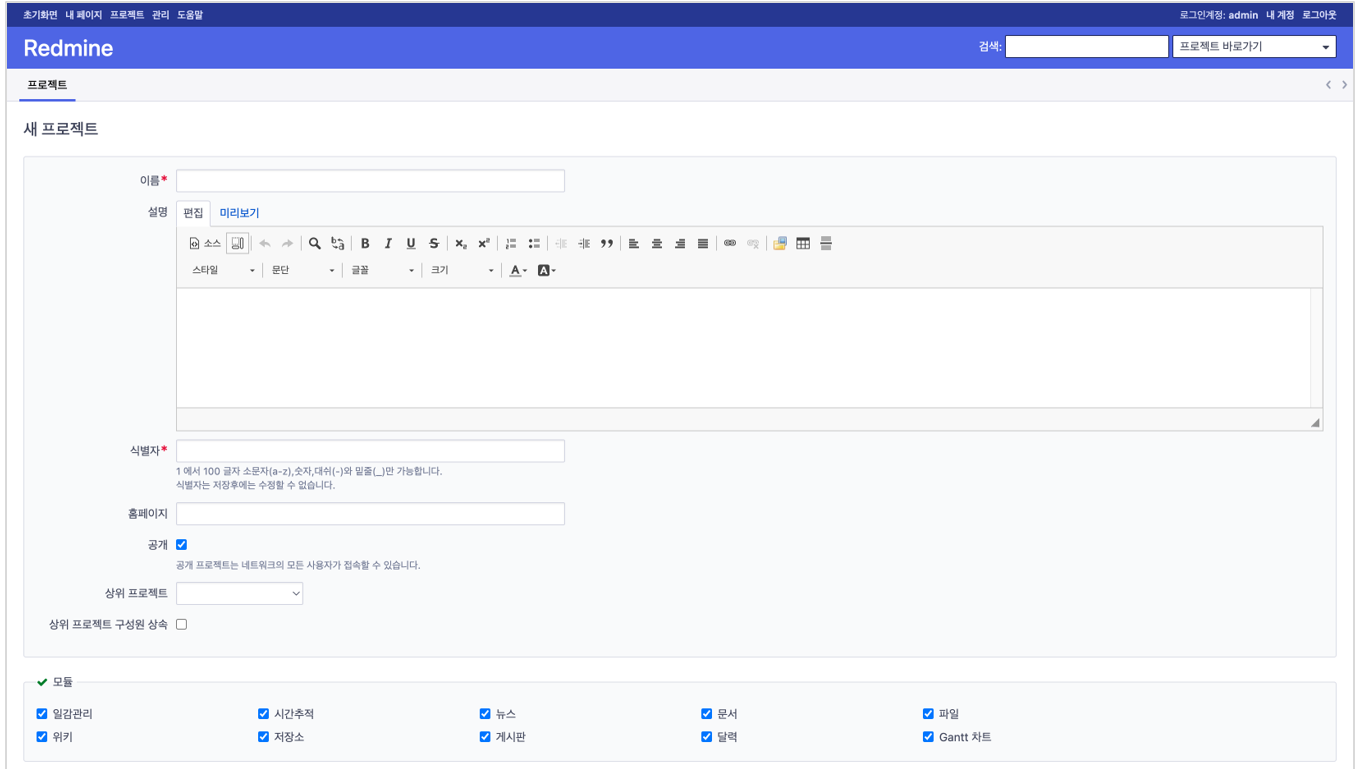Insert a numbered list
The image size is (1356, 769).
coord(511,243)
